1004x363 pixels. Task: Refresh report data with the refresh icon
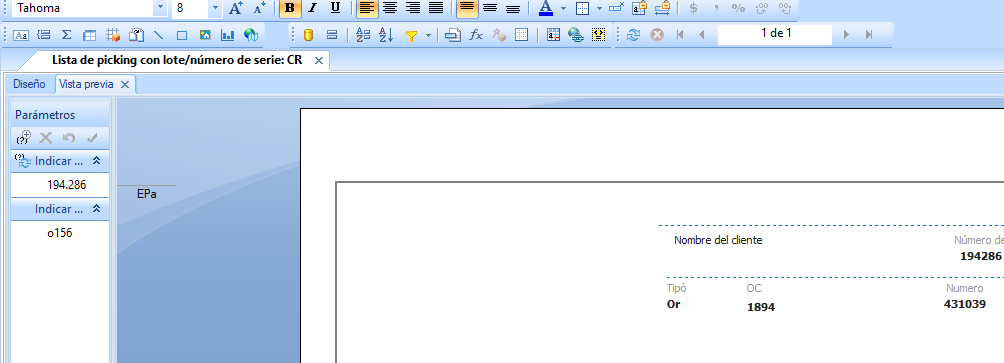[x=633, y=35]
